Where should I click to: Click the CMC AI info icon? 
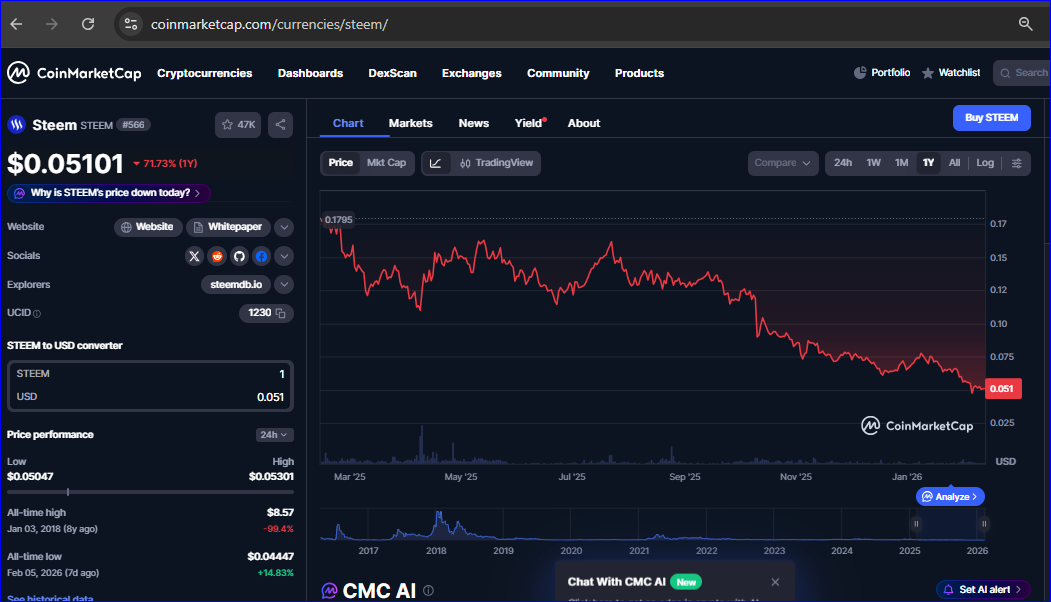[428, 591]
